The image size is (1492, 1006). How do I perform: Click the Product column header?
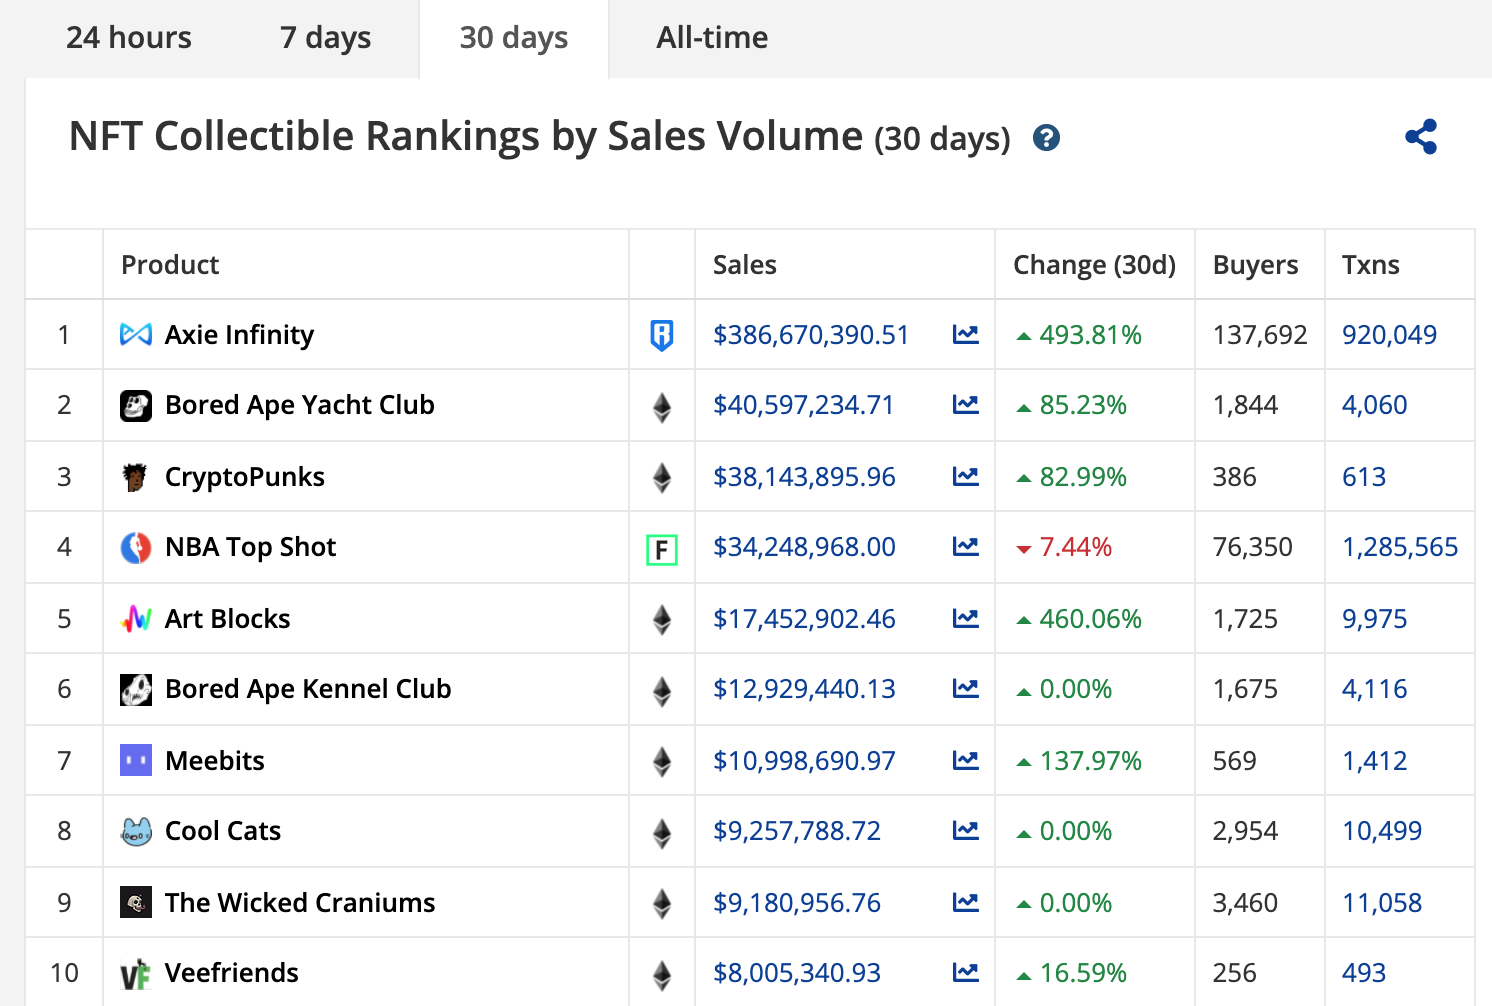click(170, 264)
